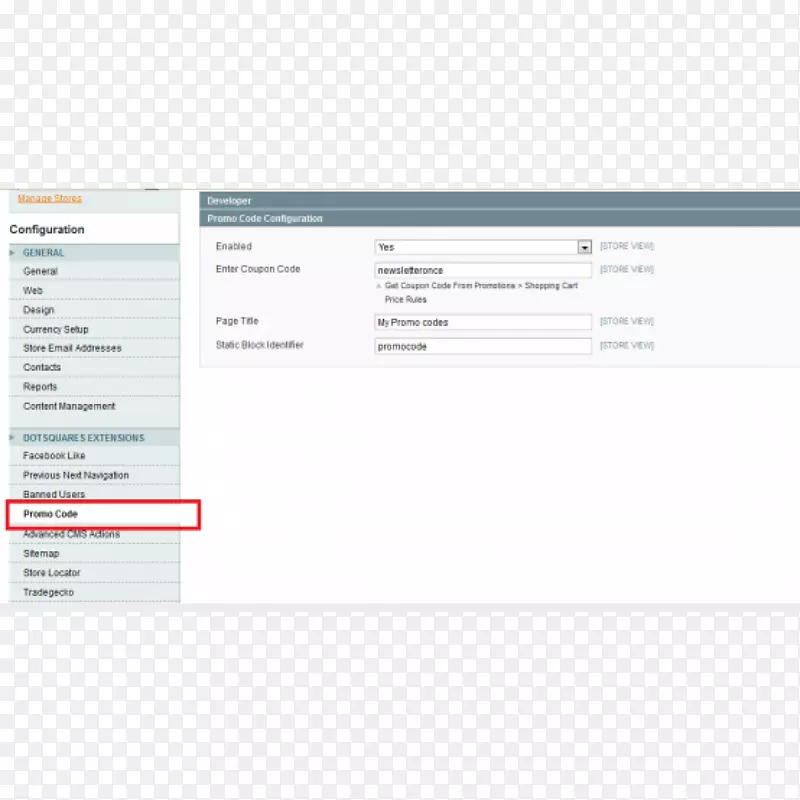Select Facebook Like extension settings
The height and width of the screenshot is (800, 800).
pos(54,456)
